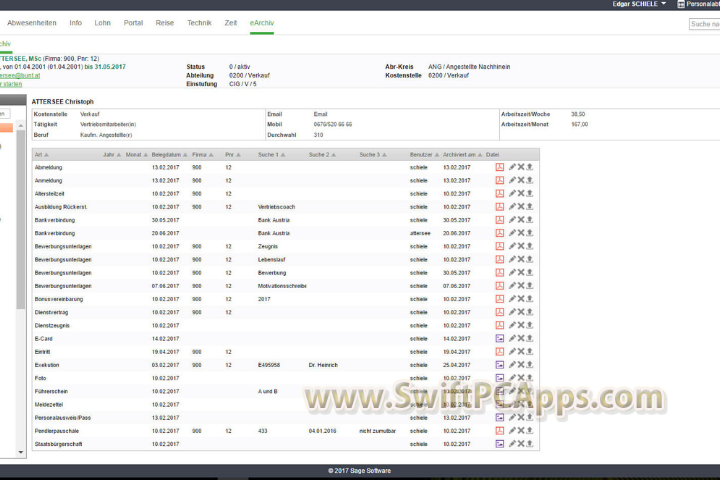Screen dimensions: 720x480
Task: Open the PDF file of the Pendlerpauschale row
Action: click(500, 430)
